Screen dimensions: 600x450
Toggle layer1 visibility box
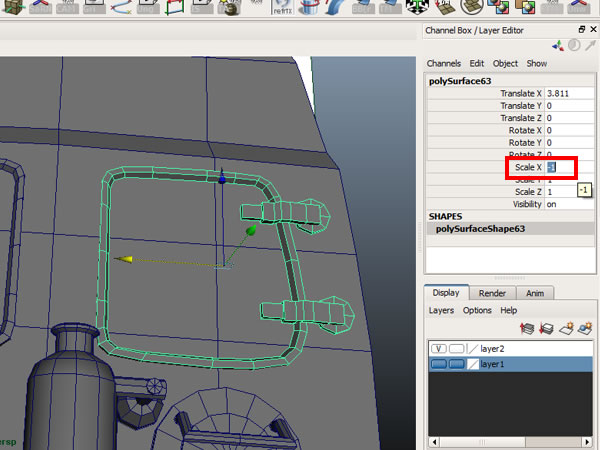(x=438, y=364)
